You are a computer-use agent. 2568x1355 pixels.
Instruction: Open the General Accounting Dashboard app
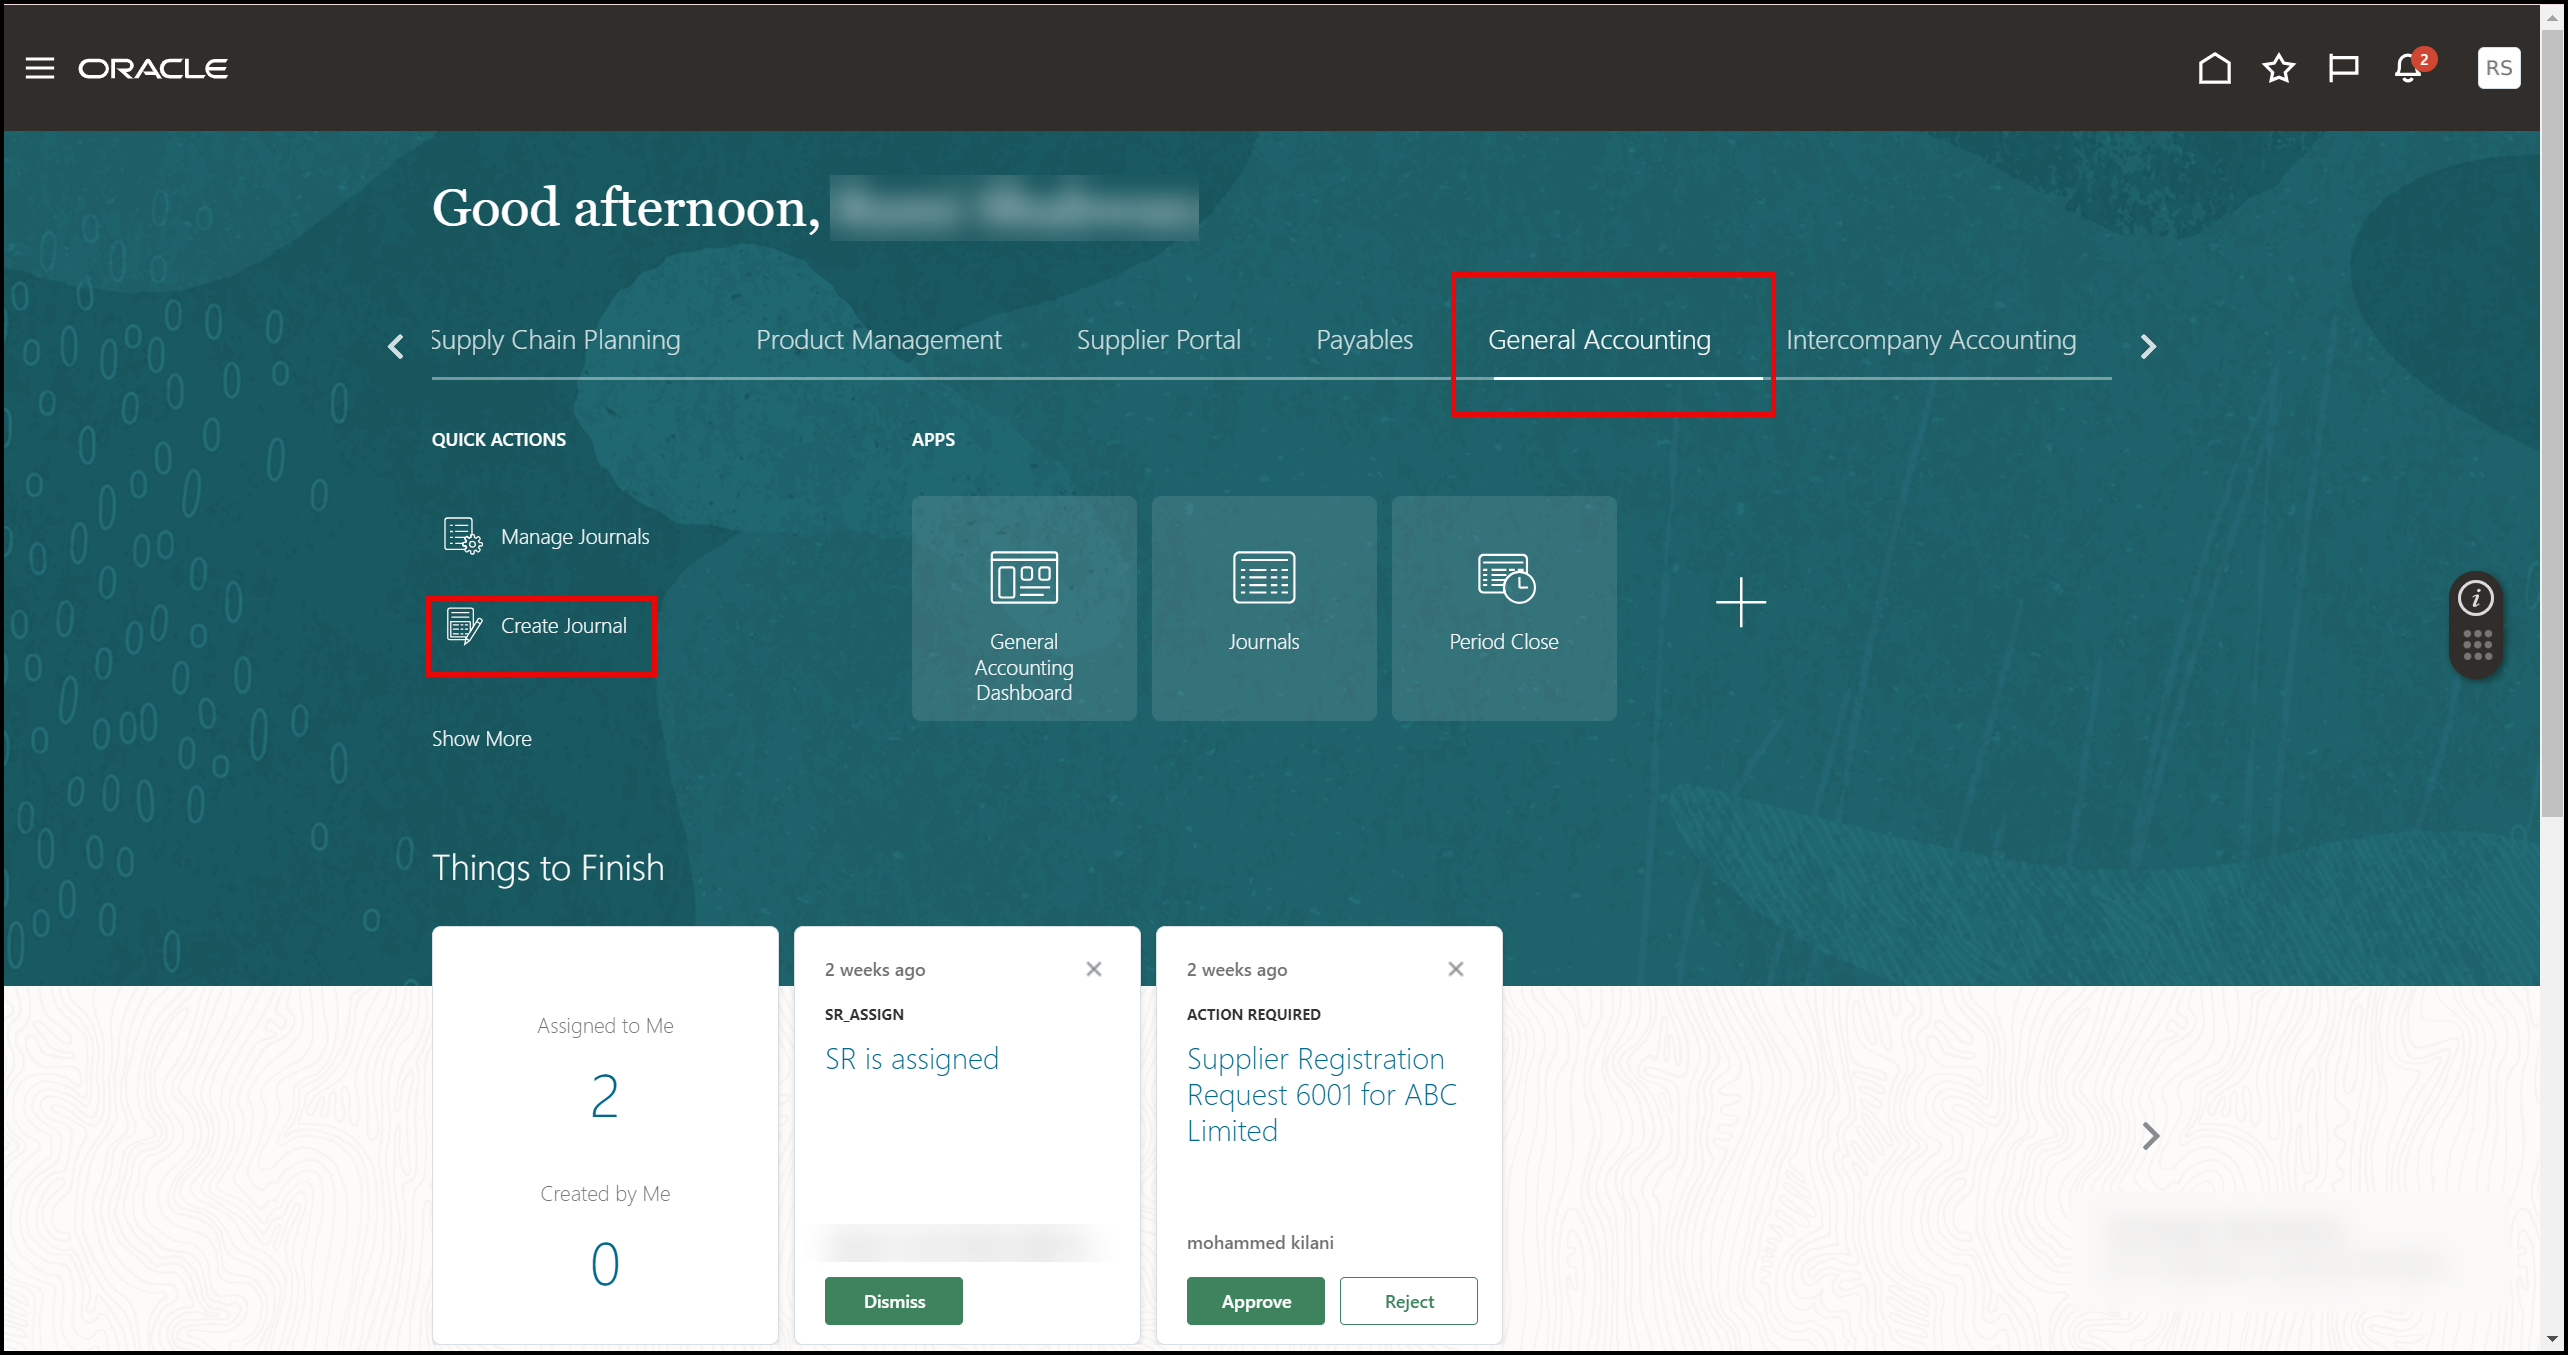1023,608
